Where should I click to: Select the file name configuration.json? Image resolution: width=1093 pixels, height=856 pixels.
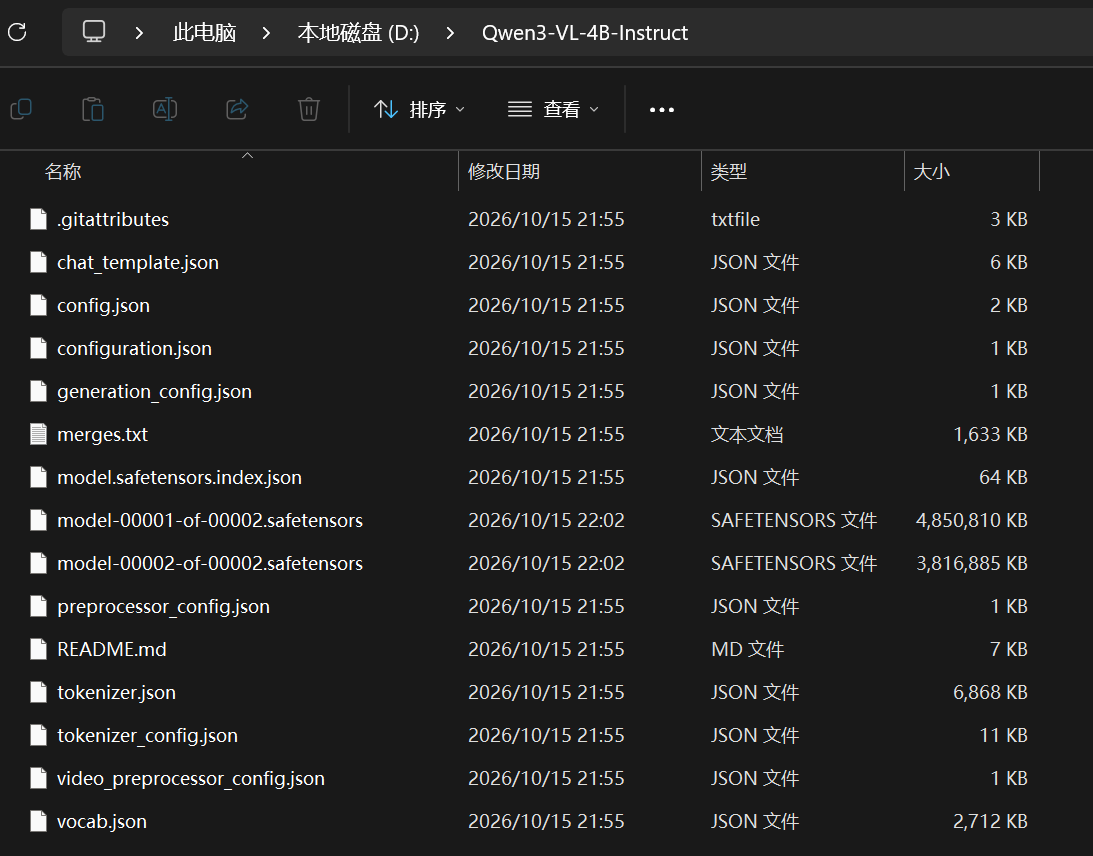pos(135,349)
